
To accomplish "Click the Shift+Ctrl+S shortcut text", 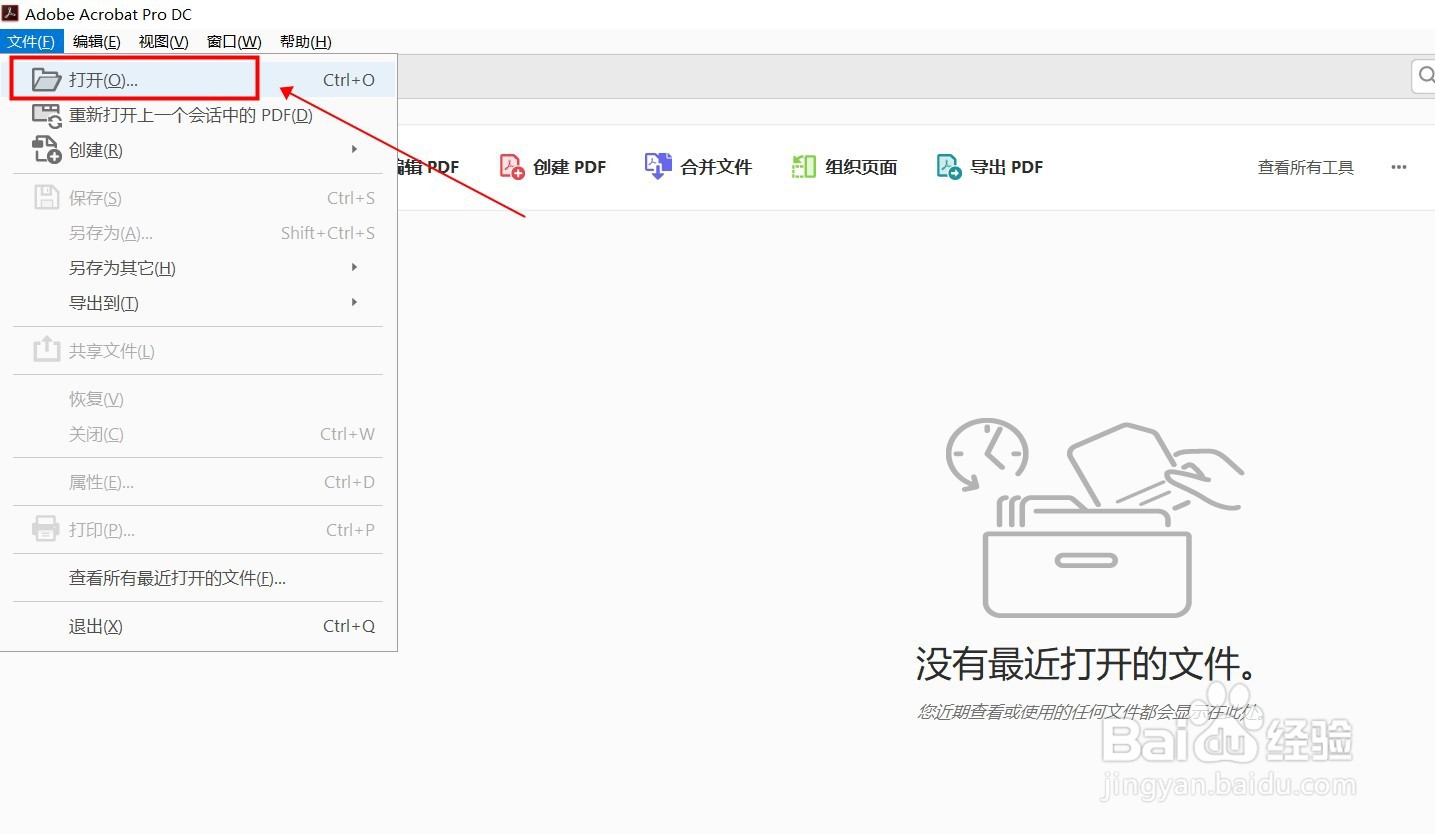I will 328,233.
